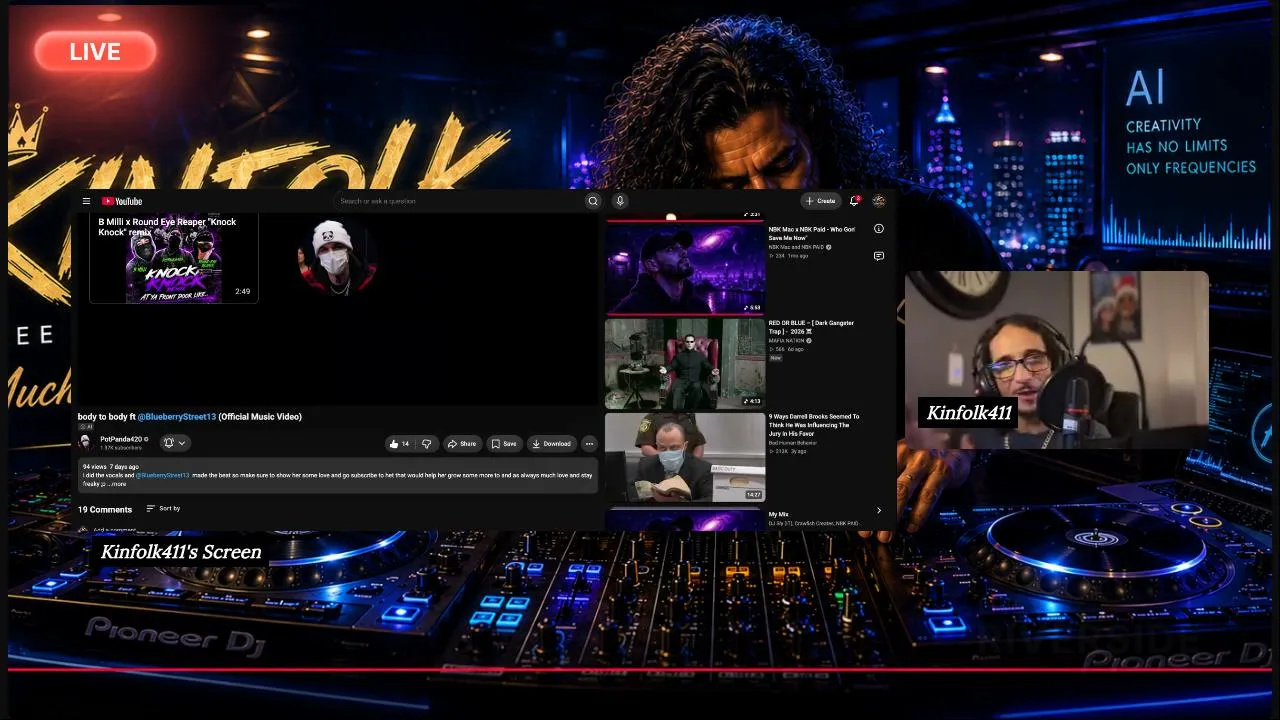1280x720 pixels.
Task: Open the PotPanda420 channel avatar
Action: [86, 442]
